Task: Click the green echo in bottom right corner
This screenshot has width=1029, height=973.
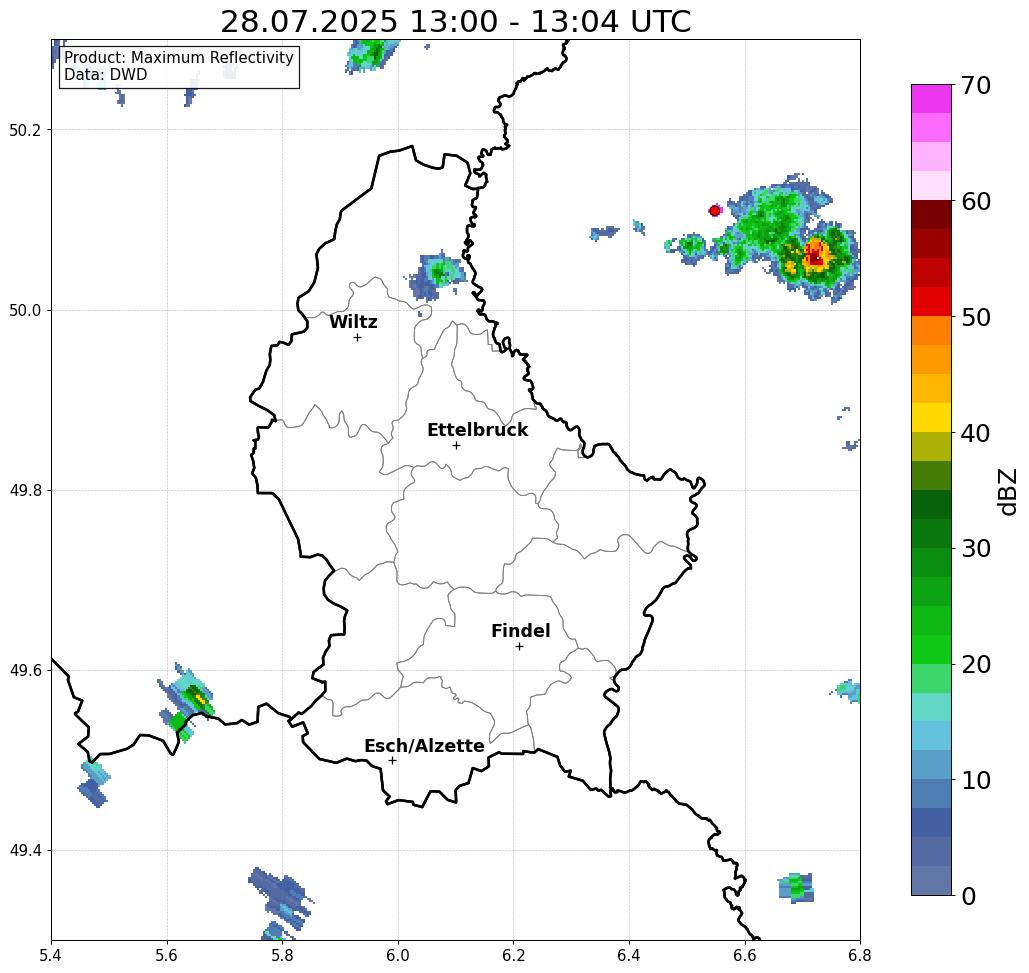Action: coord(796,888)
